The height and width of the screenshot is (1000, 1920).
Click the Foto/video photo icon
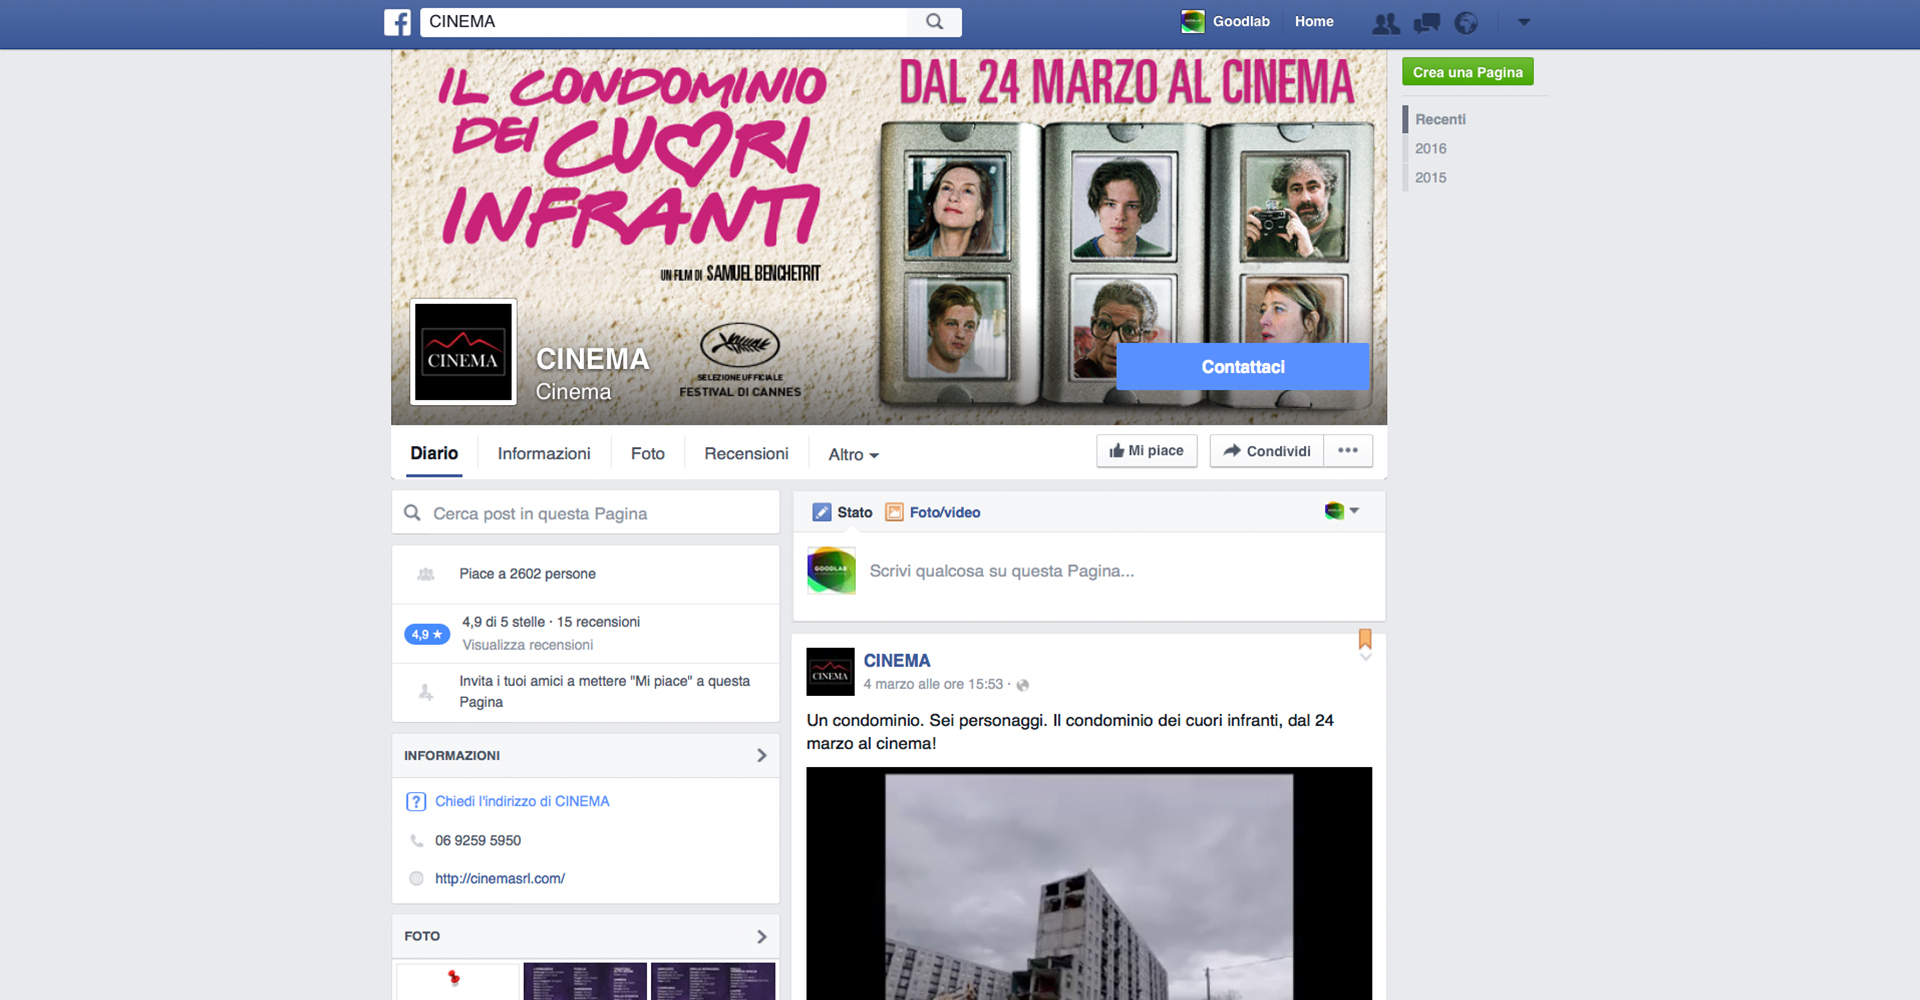pos(894,512)
